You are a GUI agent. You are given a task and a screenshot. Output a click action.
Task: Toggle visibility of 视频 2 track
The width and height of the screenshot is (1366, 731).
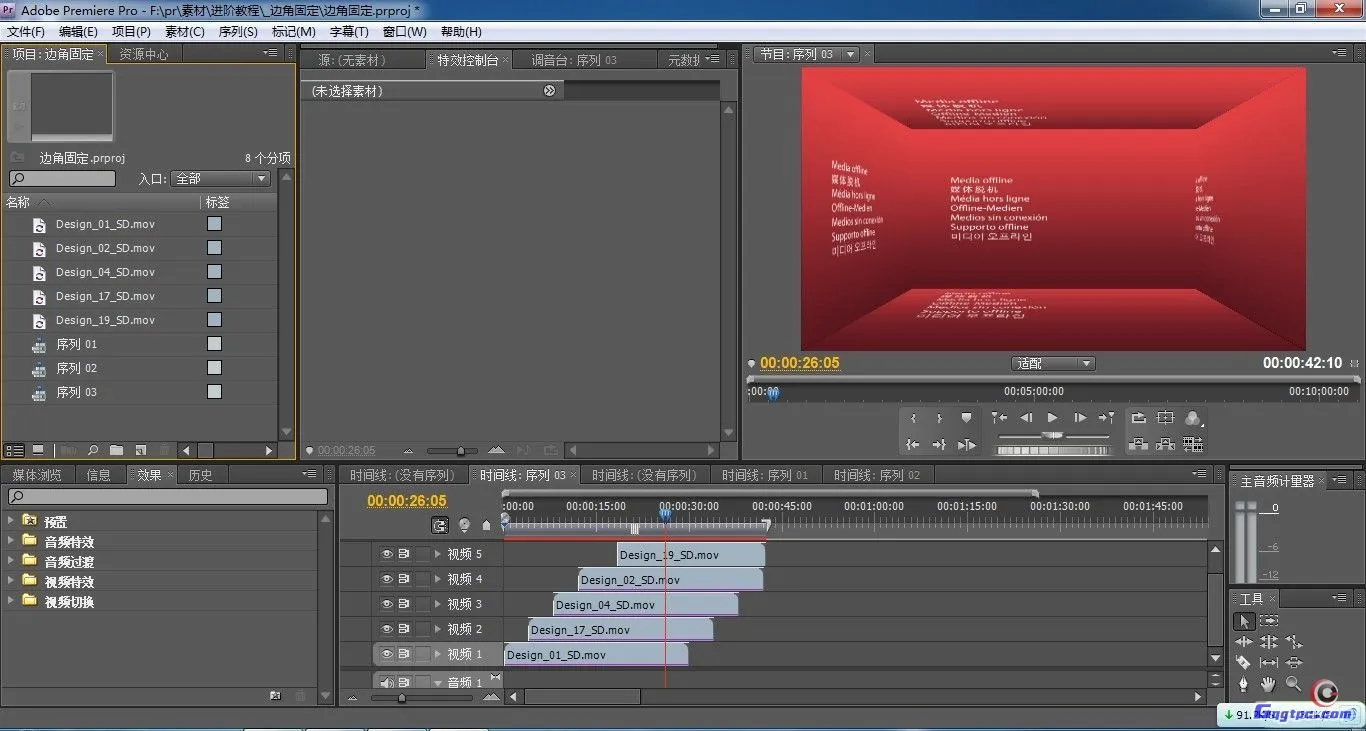coord(386,629)
